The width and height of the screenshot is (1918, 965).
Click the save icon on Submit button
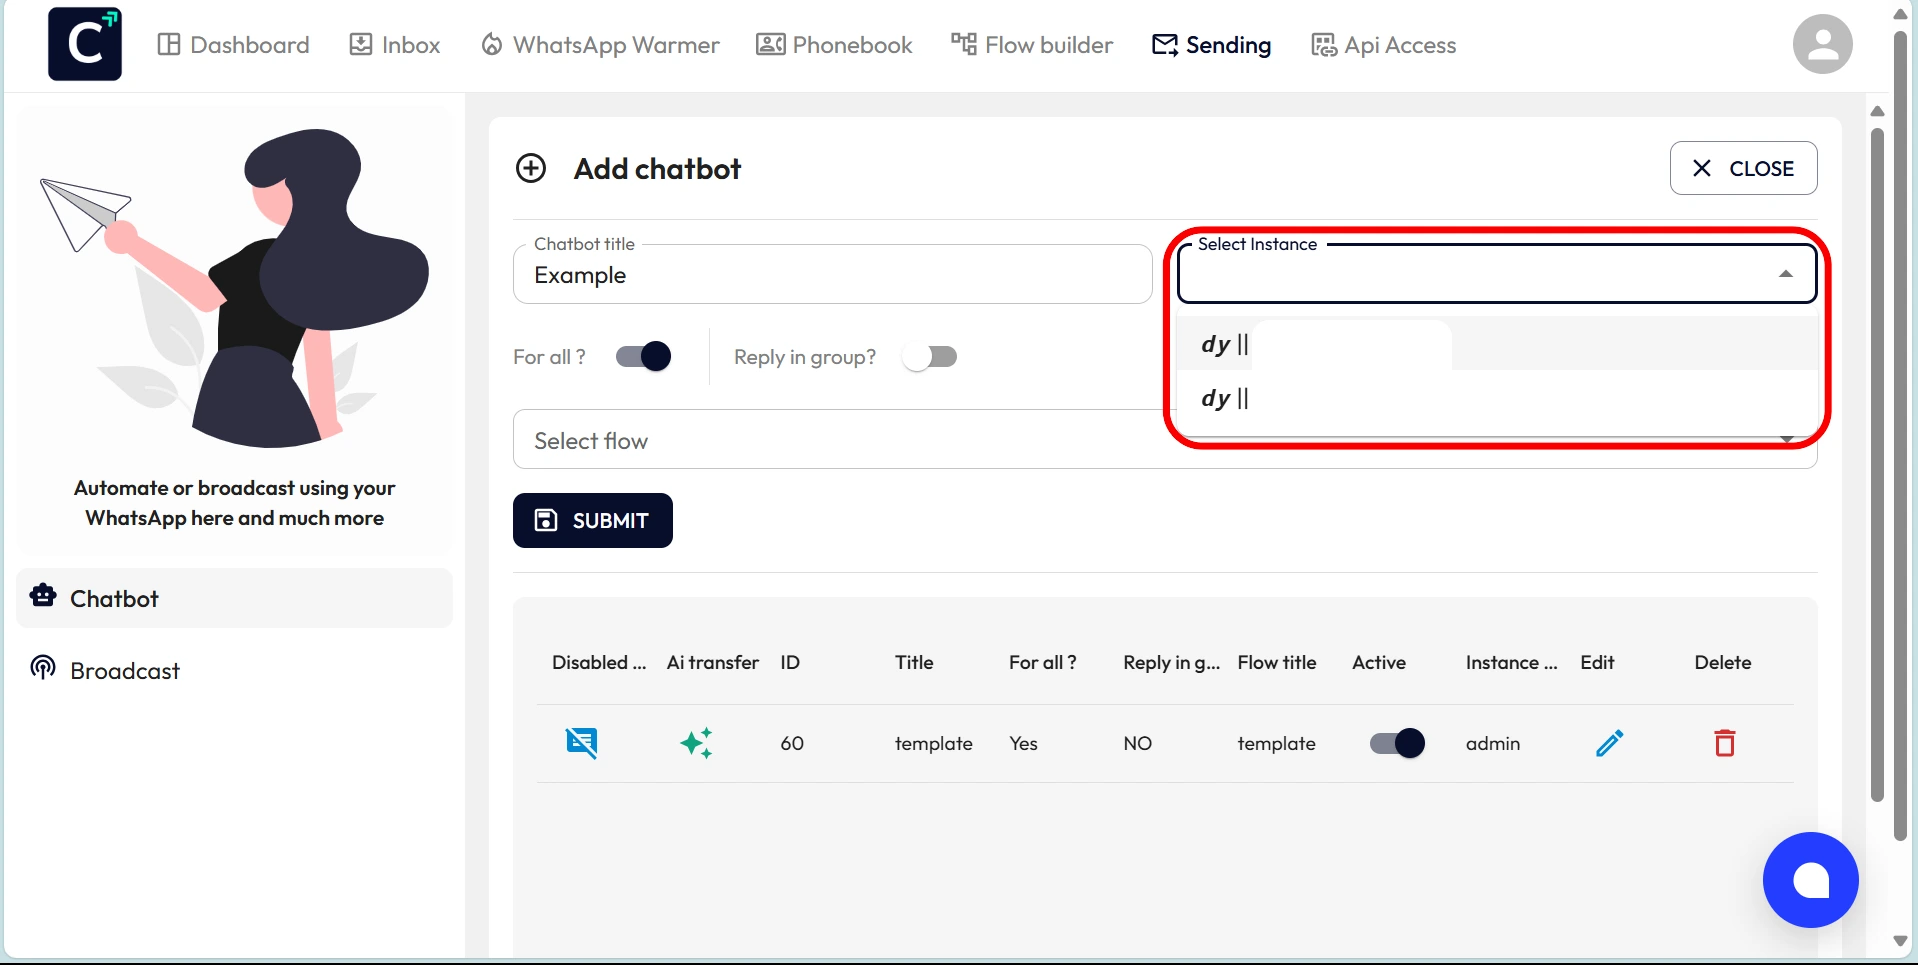(546, 520)
